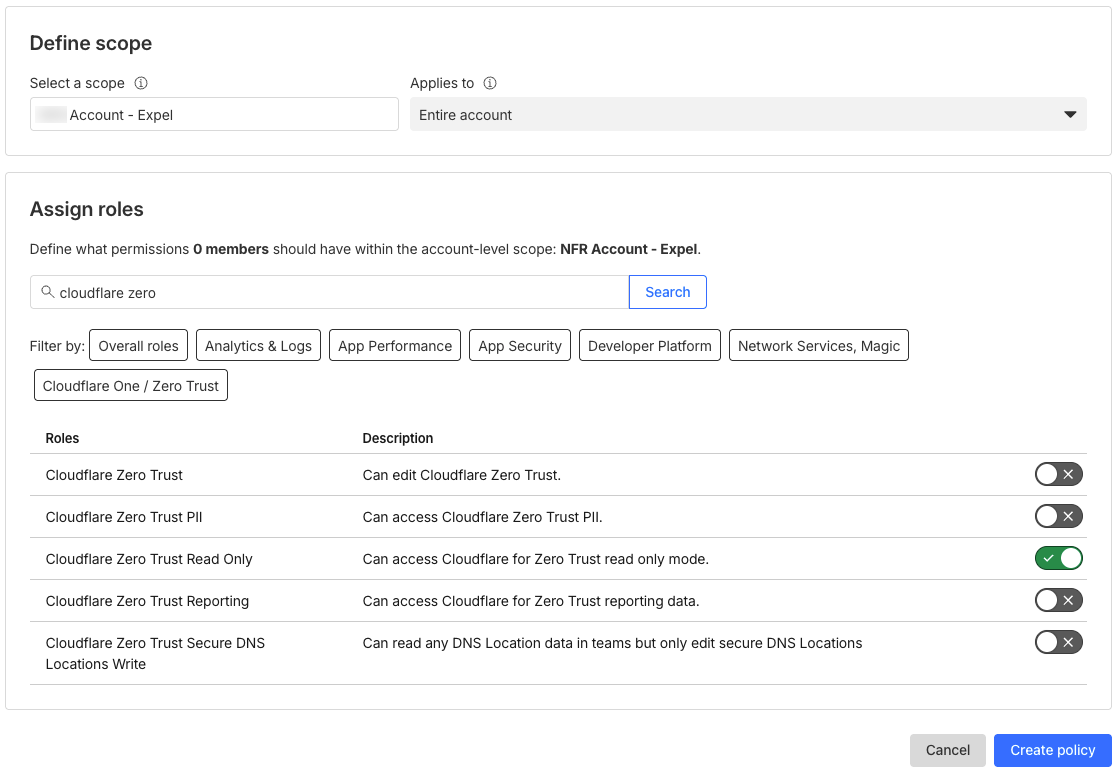This screenshot has height=772, width=1116.
Task: Enable the Cloudflare Zero Trust role
Action: [1058, 475]
